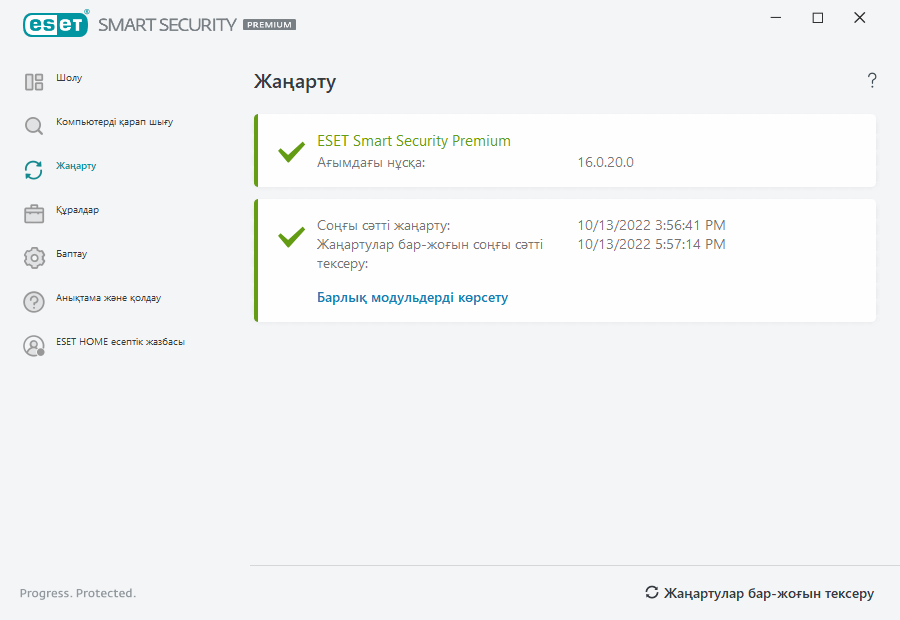Click the Құралдар toolbox icon

tap(34, 214)
